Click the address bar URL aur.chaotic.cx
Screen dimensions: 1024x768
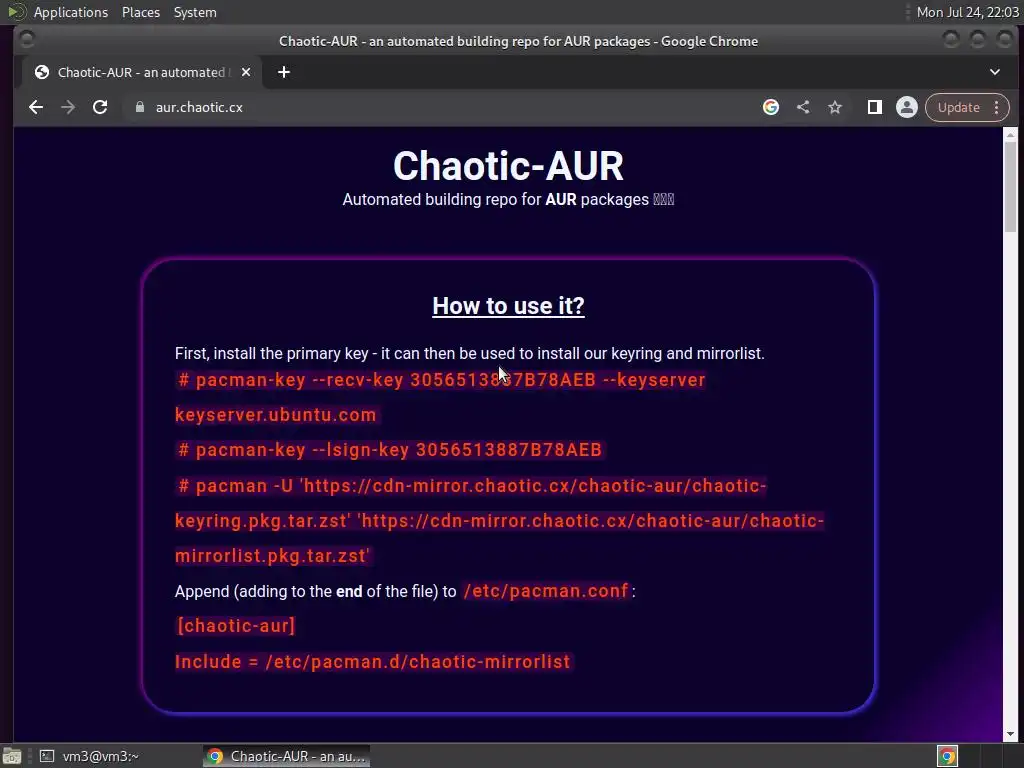199,107
